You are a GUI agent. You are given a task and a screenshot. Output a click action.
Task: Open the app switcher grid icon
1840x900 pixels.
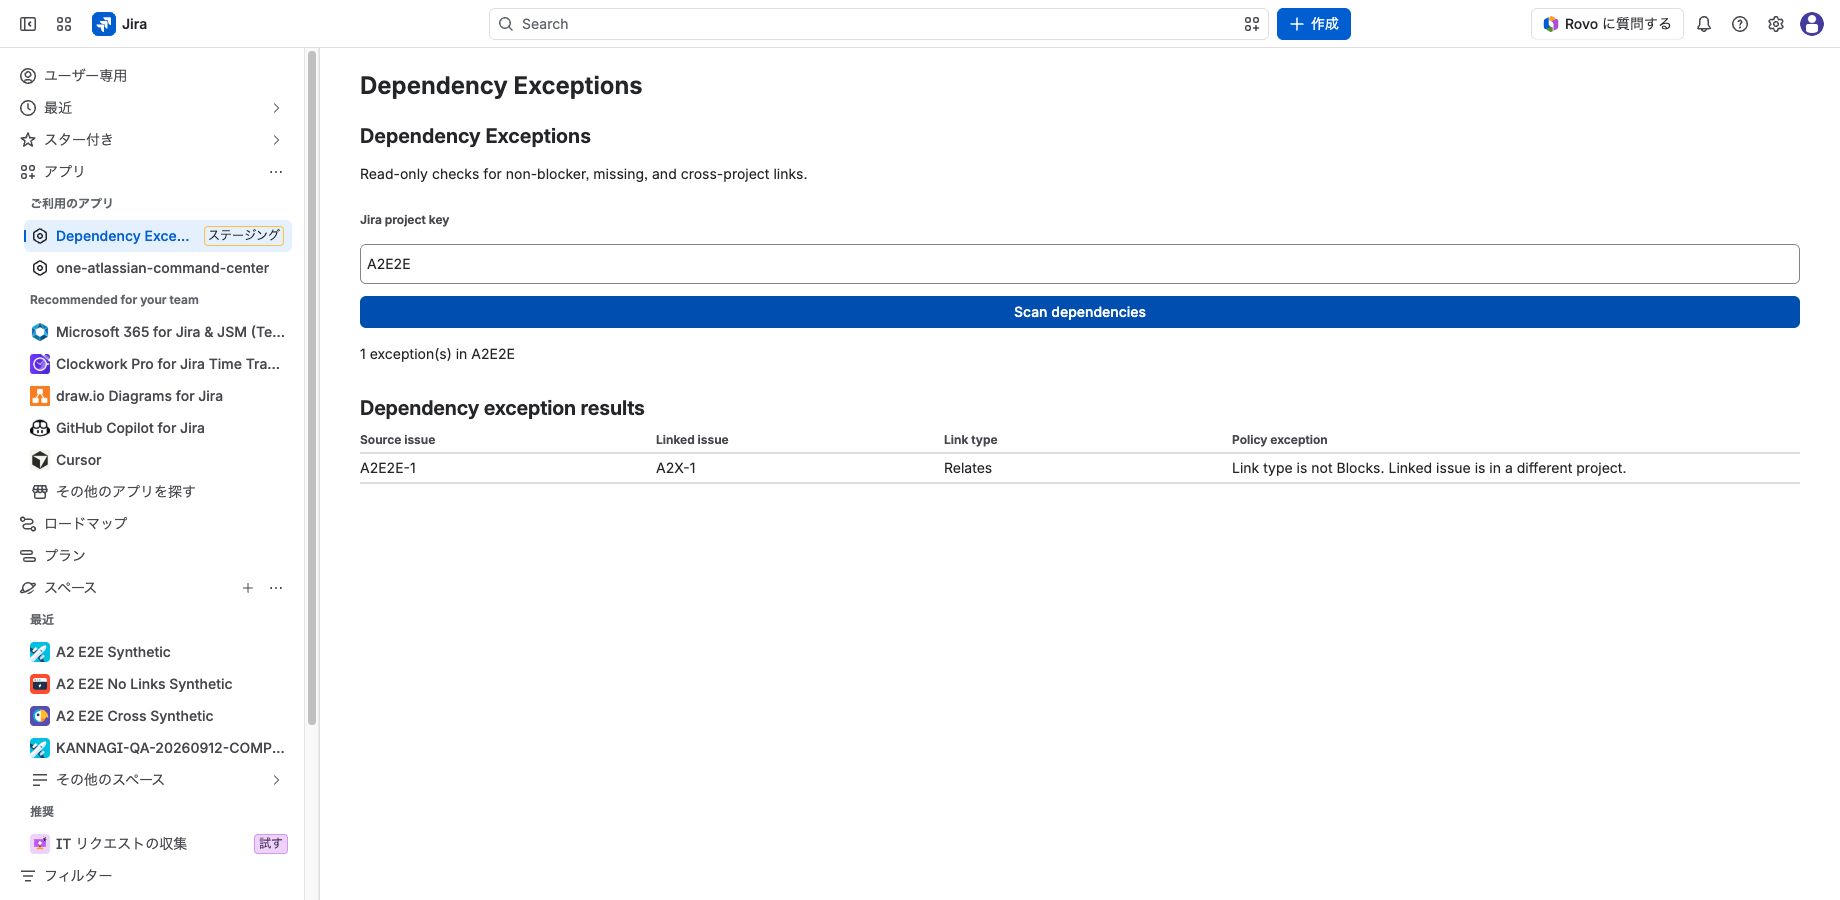[x=64, y=24]
